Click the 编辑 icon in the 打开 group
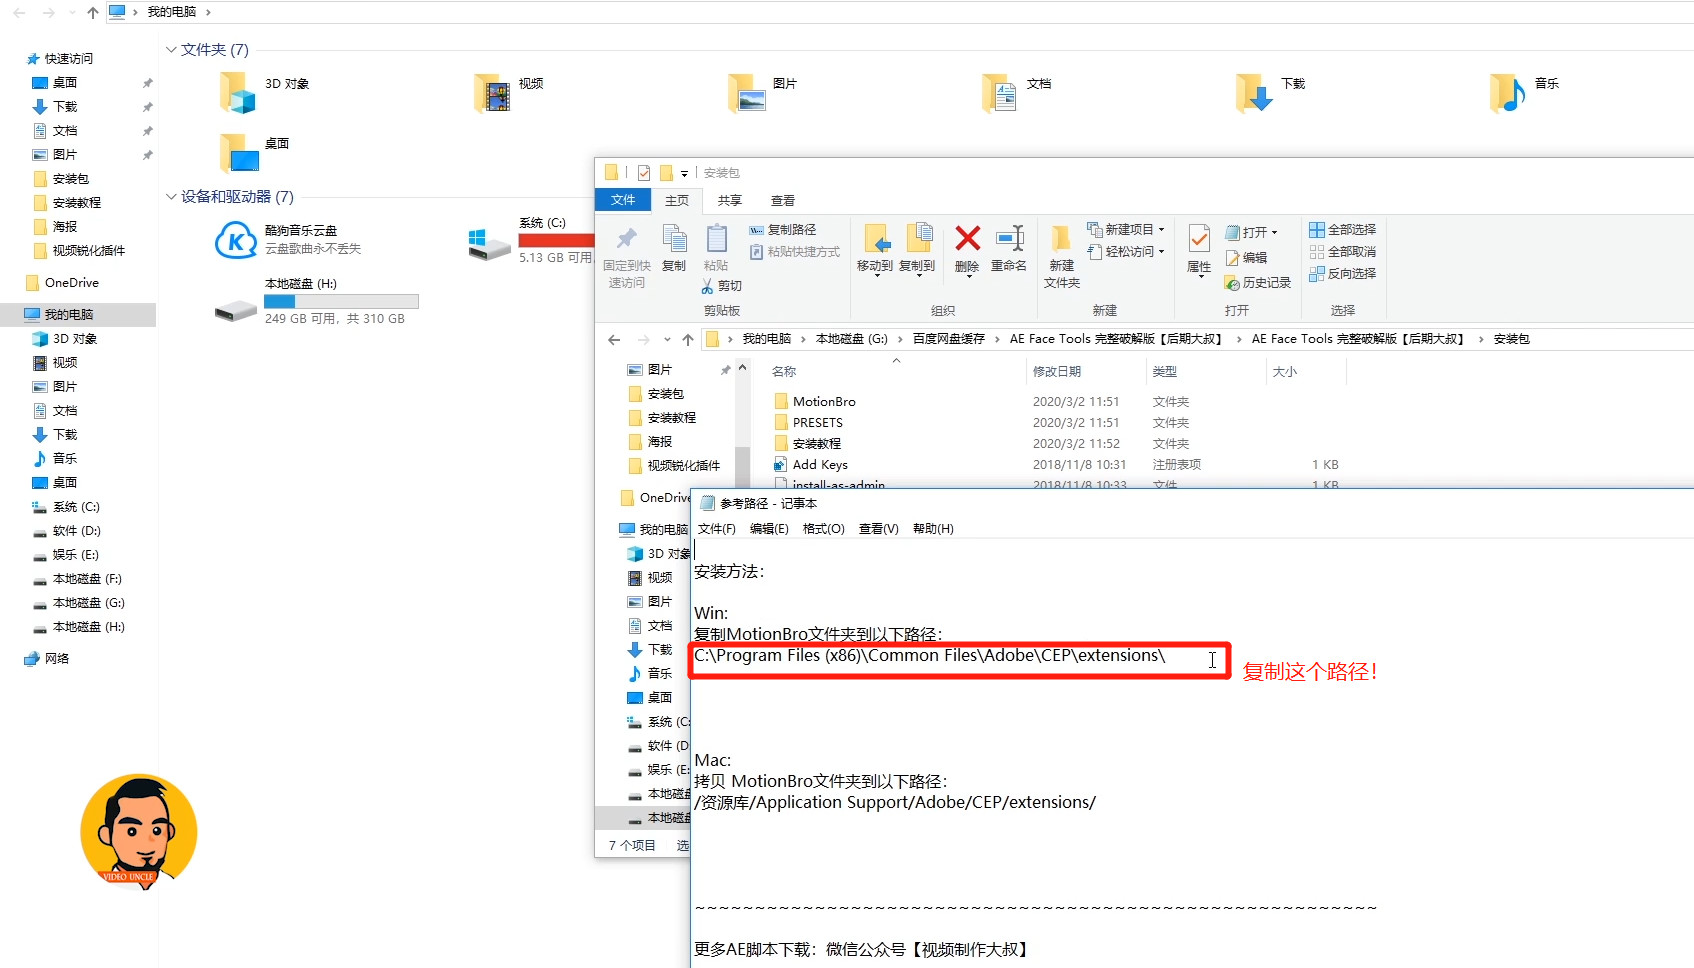Image resolution: width=1694 pixels, height=968 pixels. click(x=1232, y=258)
